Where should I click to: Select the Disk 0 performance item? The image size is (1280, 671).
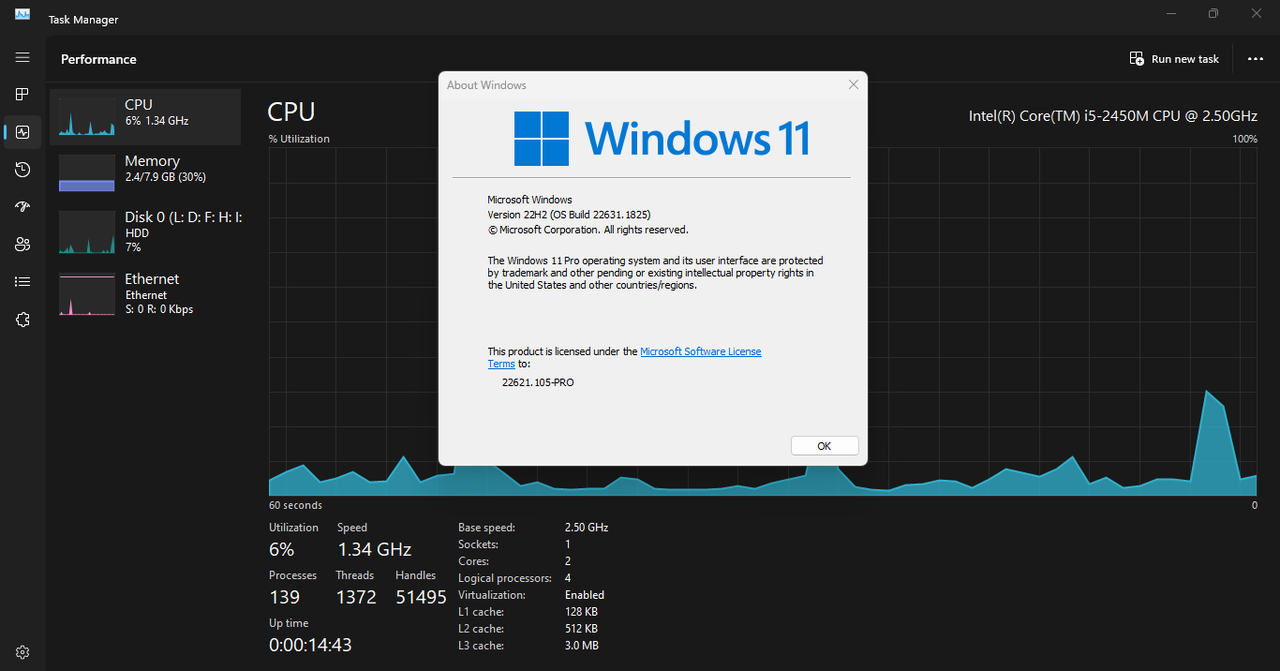[x=146, y=231]
